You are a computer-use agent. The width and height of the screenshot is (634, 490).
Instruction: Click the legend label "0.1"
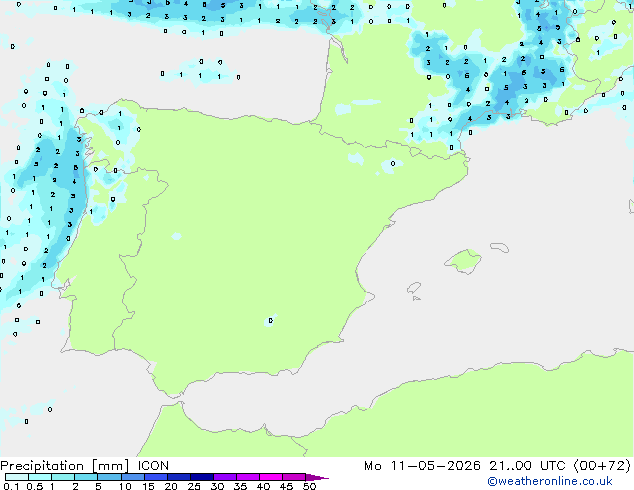(x=11, y=486)
